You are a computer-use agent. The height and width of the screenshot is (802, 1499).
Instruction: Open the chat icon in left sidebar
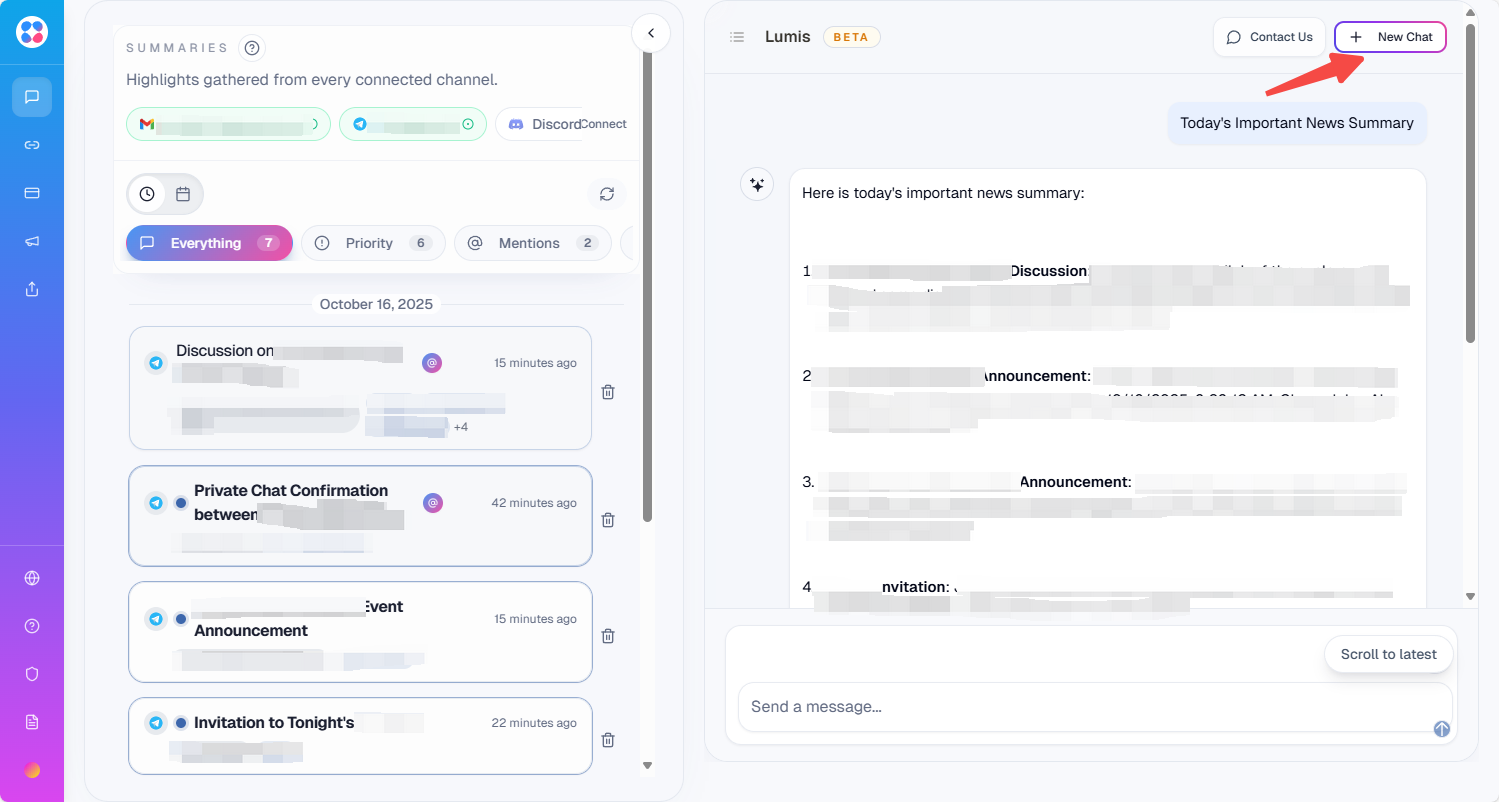[32, 97]
